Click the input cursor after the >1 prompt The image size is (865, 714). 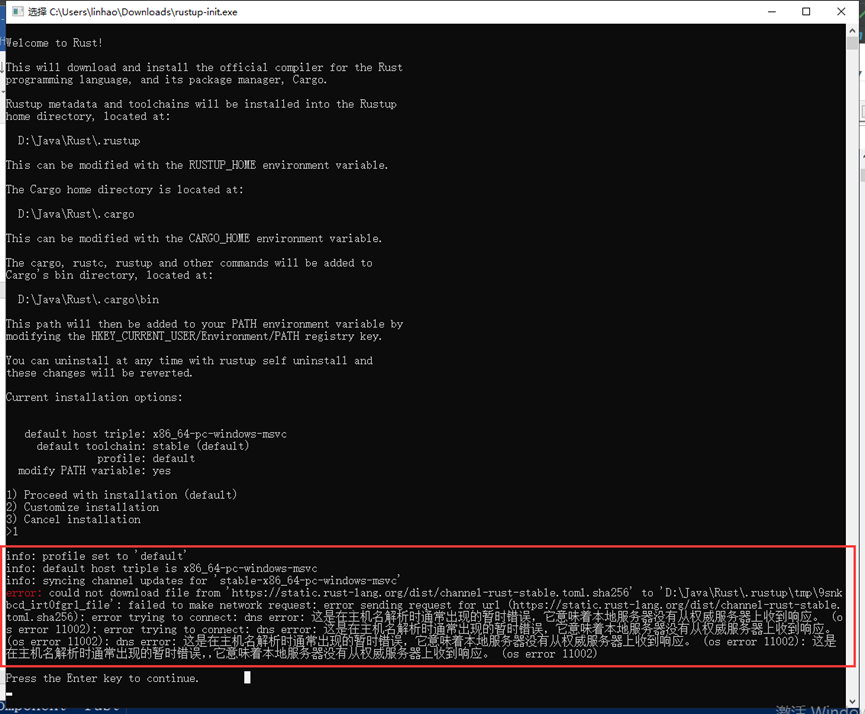[22, 531]
